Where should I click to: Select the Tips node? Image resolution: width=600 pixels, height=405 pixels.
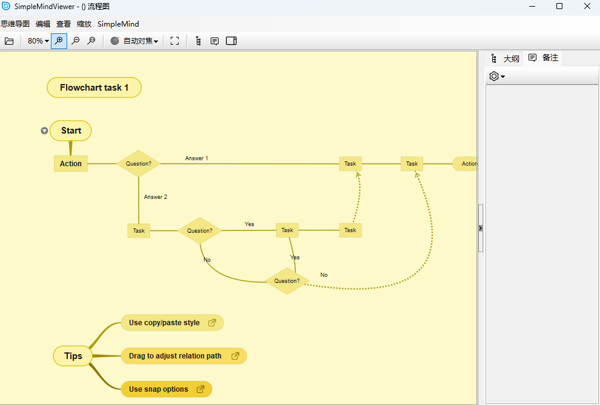click(x=73, y=356)
